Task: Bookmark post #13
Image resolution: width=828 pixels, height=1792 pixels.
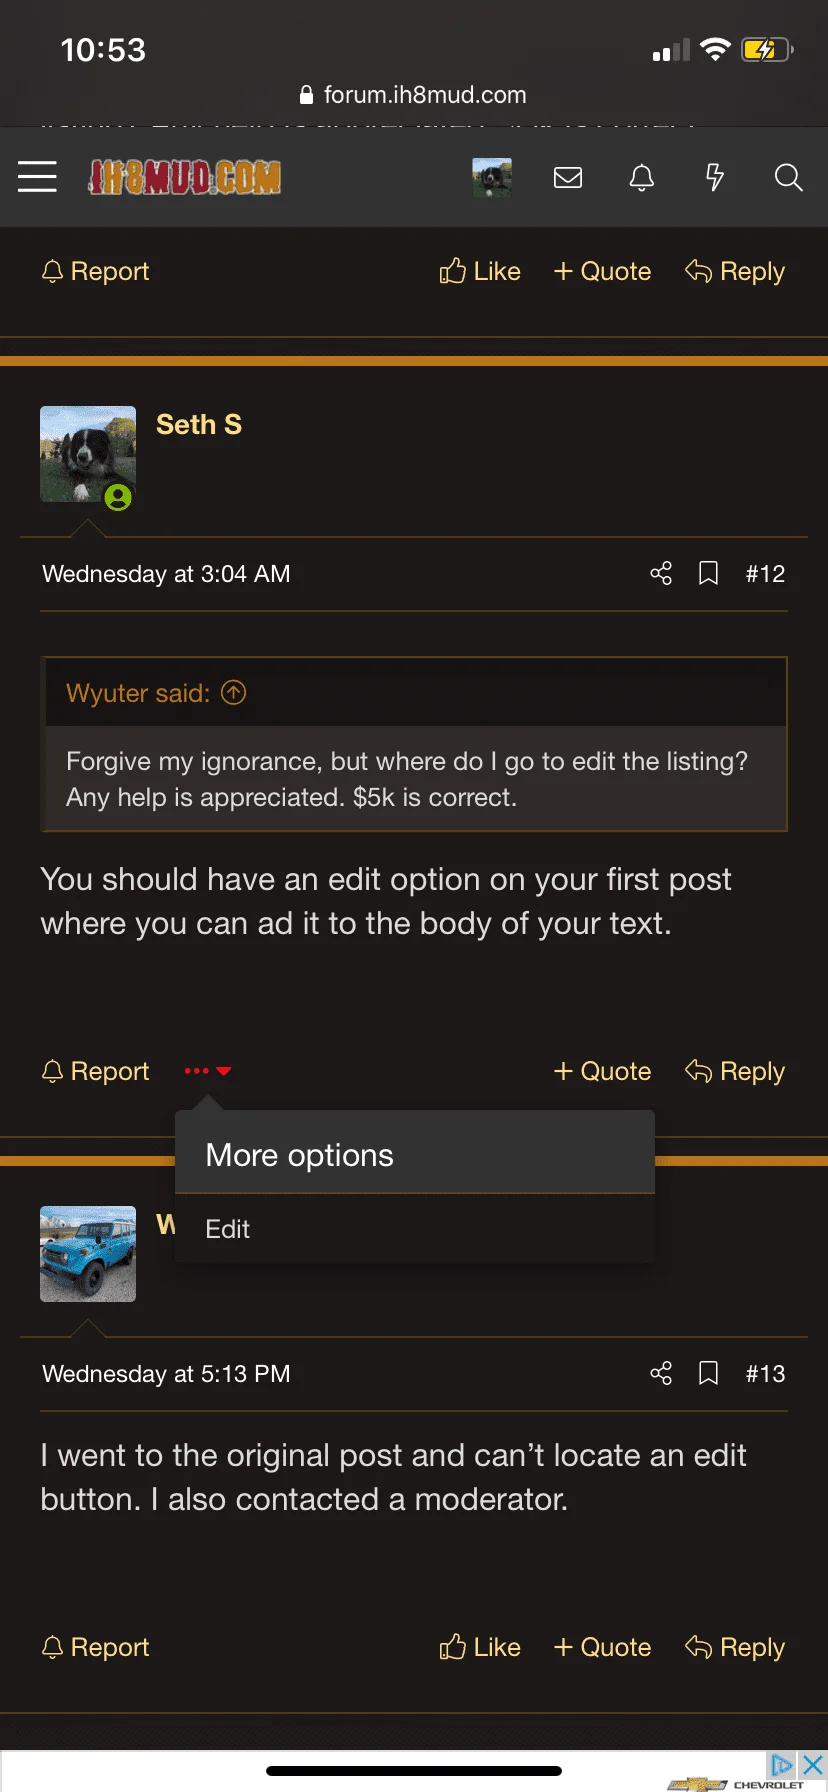Action: tap(708, 1373)
